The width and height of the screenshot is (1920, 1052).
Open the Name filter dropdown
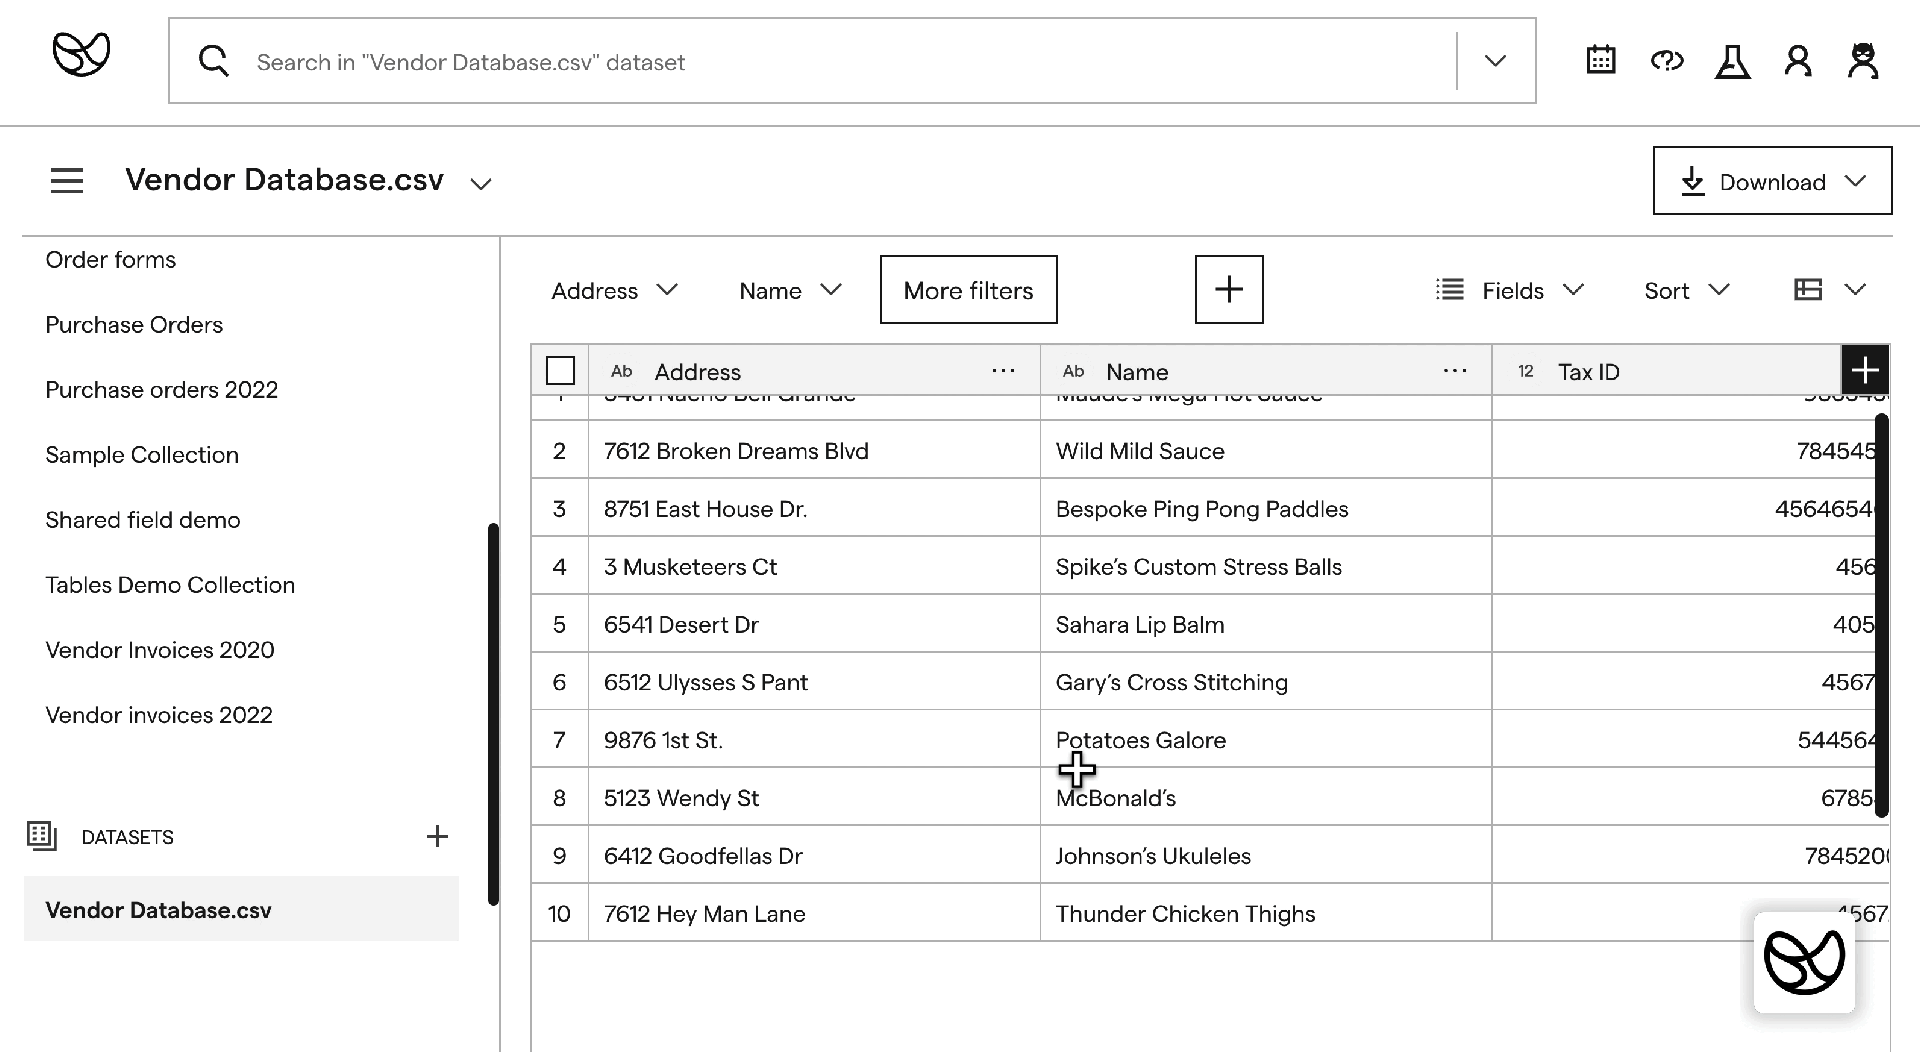(x=790, y=290)
